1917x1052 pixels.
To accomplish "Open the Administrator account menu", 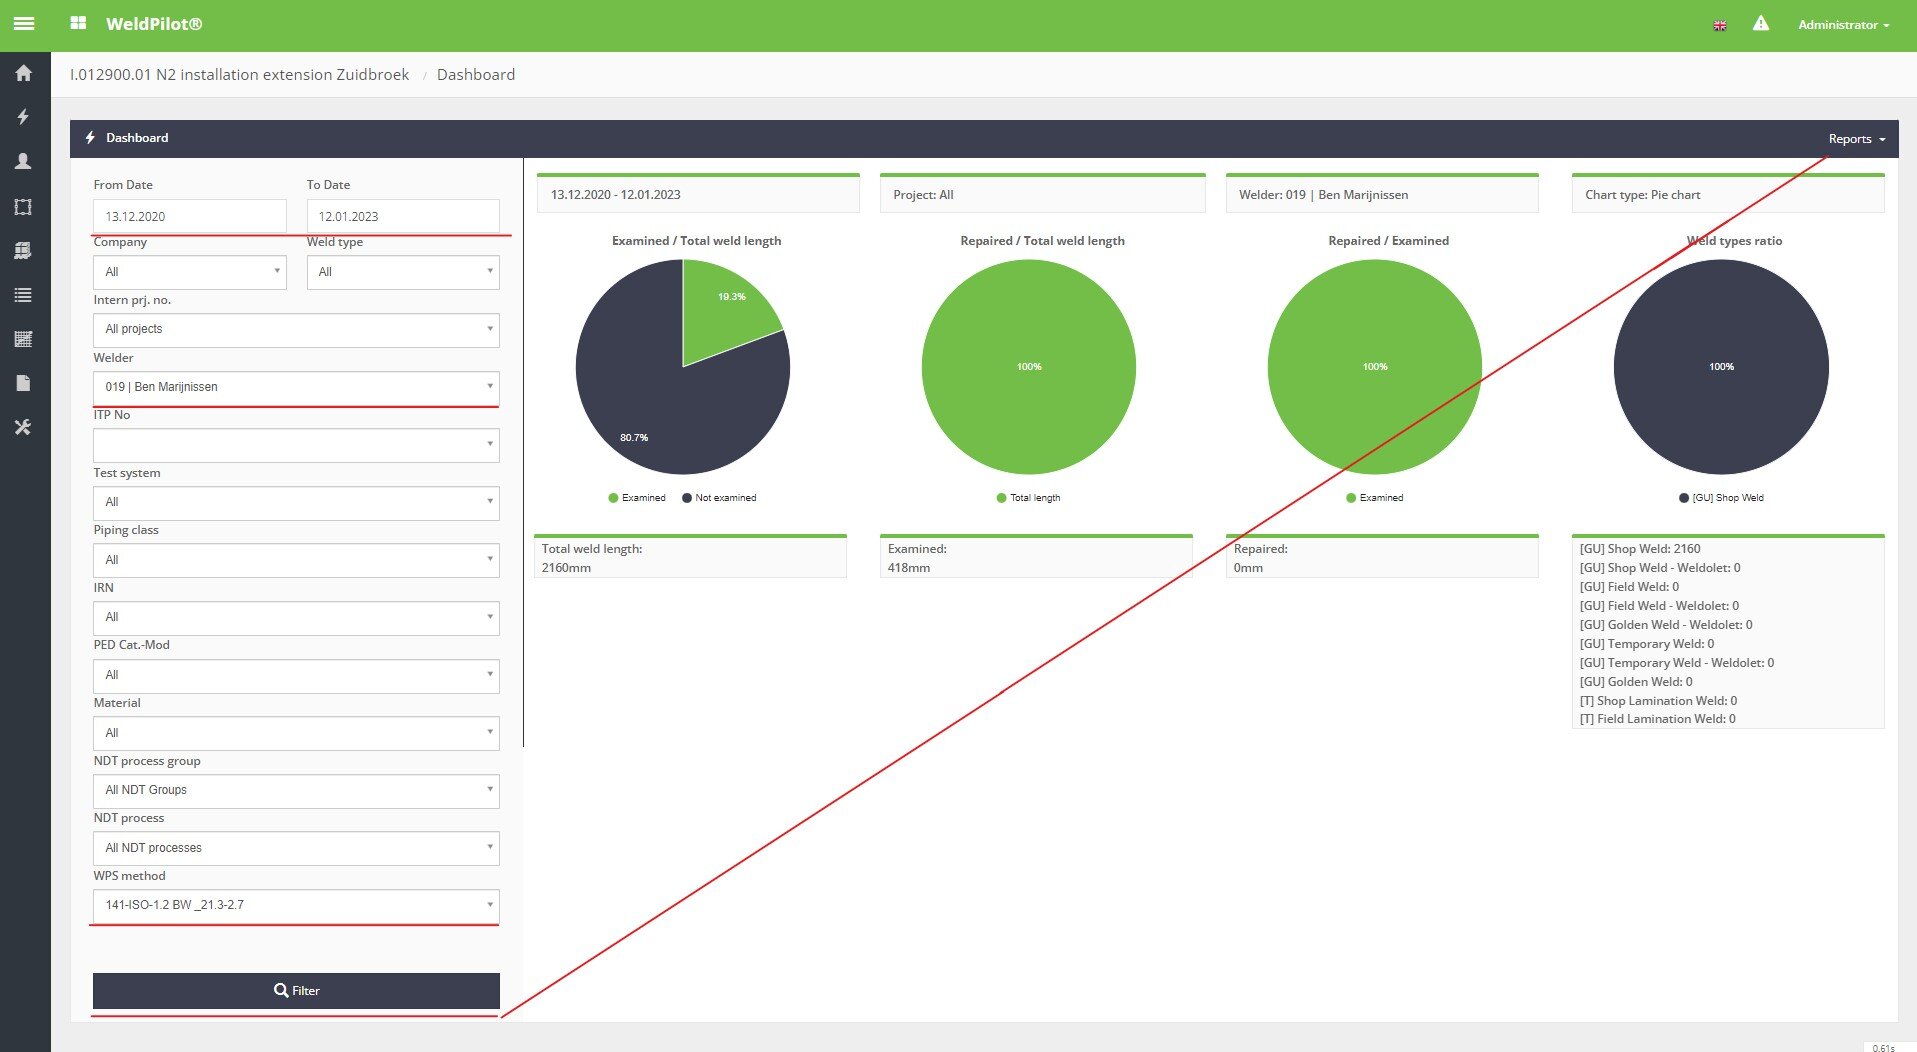I will pyautogui.click(x=1842, y=25).
